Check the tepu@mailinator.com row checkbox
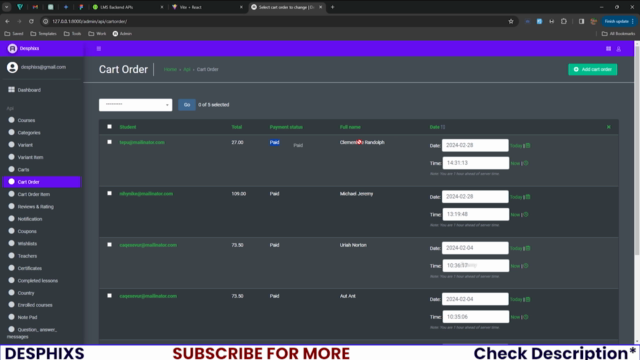 click(x=109, y=142)
